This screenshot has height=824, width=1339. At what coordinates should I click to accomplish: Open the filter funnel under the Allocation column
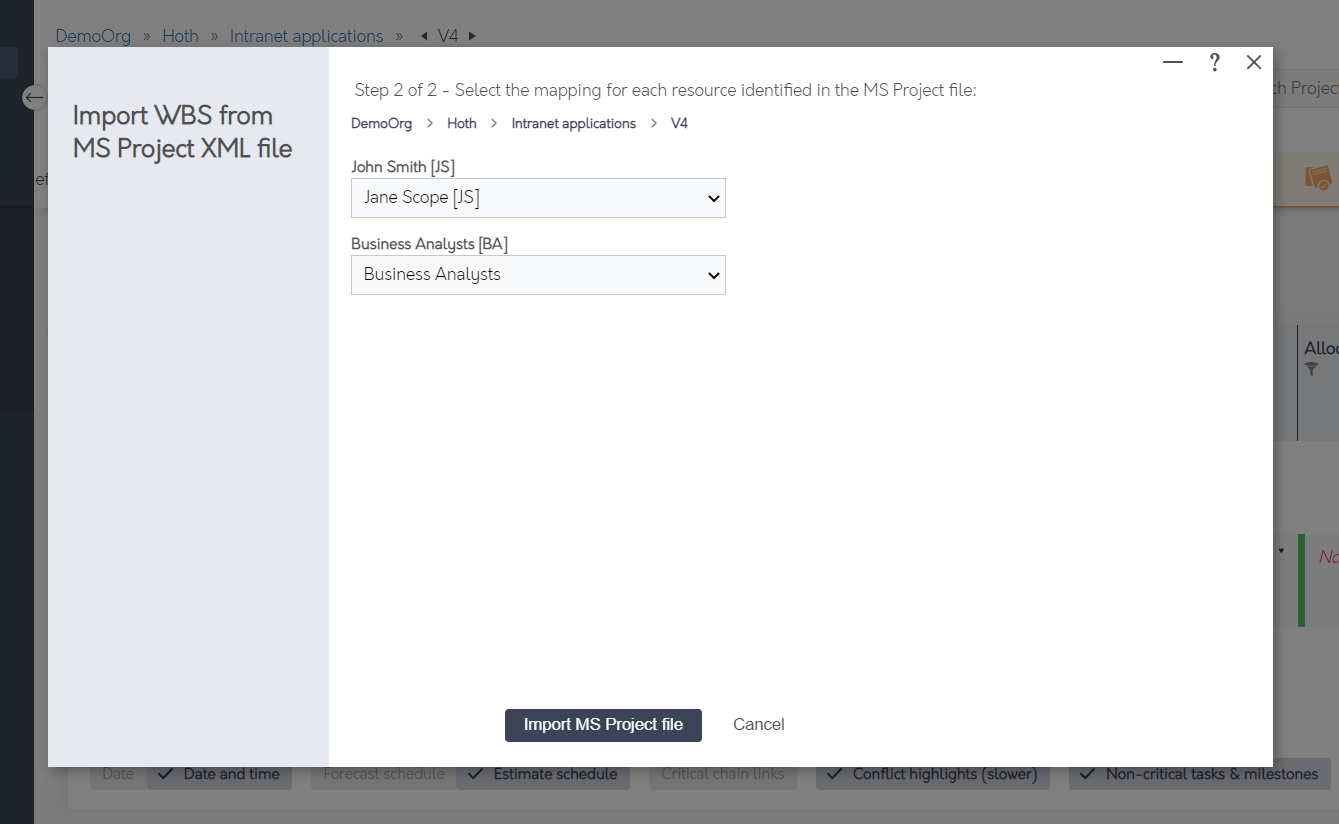click(x=1313, y=369)
